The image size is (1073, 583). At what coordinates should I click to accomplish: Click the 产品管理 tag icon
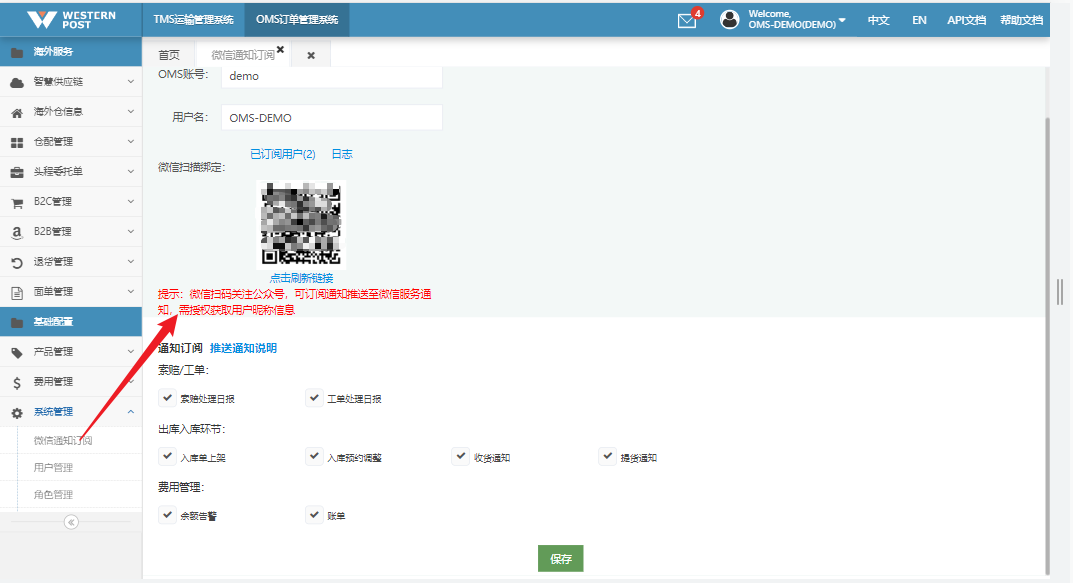pos(17,352)
